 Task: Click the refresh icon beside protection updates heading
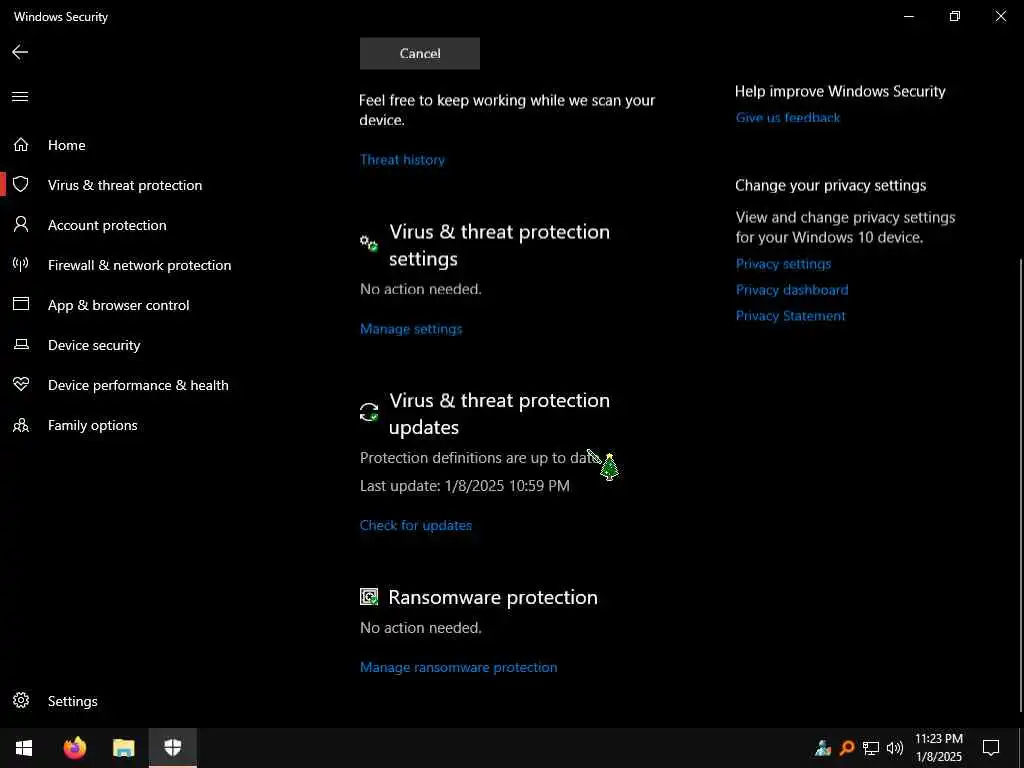369,412
